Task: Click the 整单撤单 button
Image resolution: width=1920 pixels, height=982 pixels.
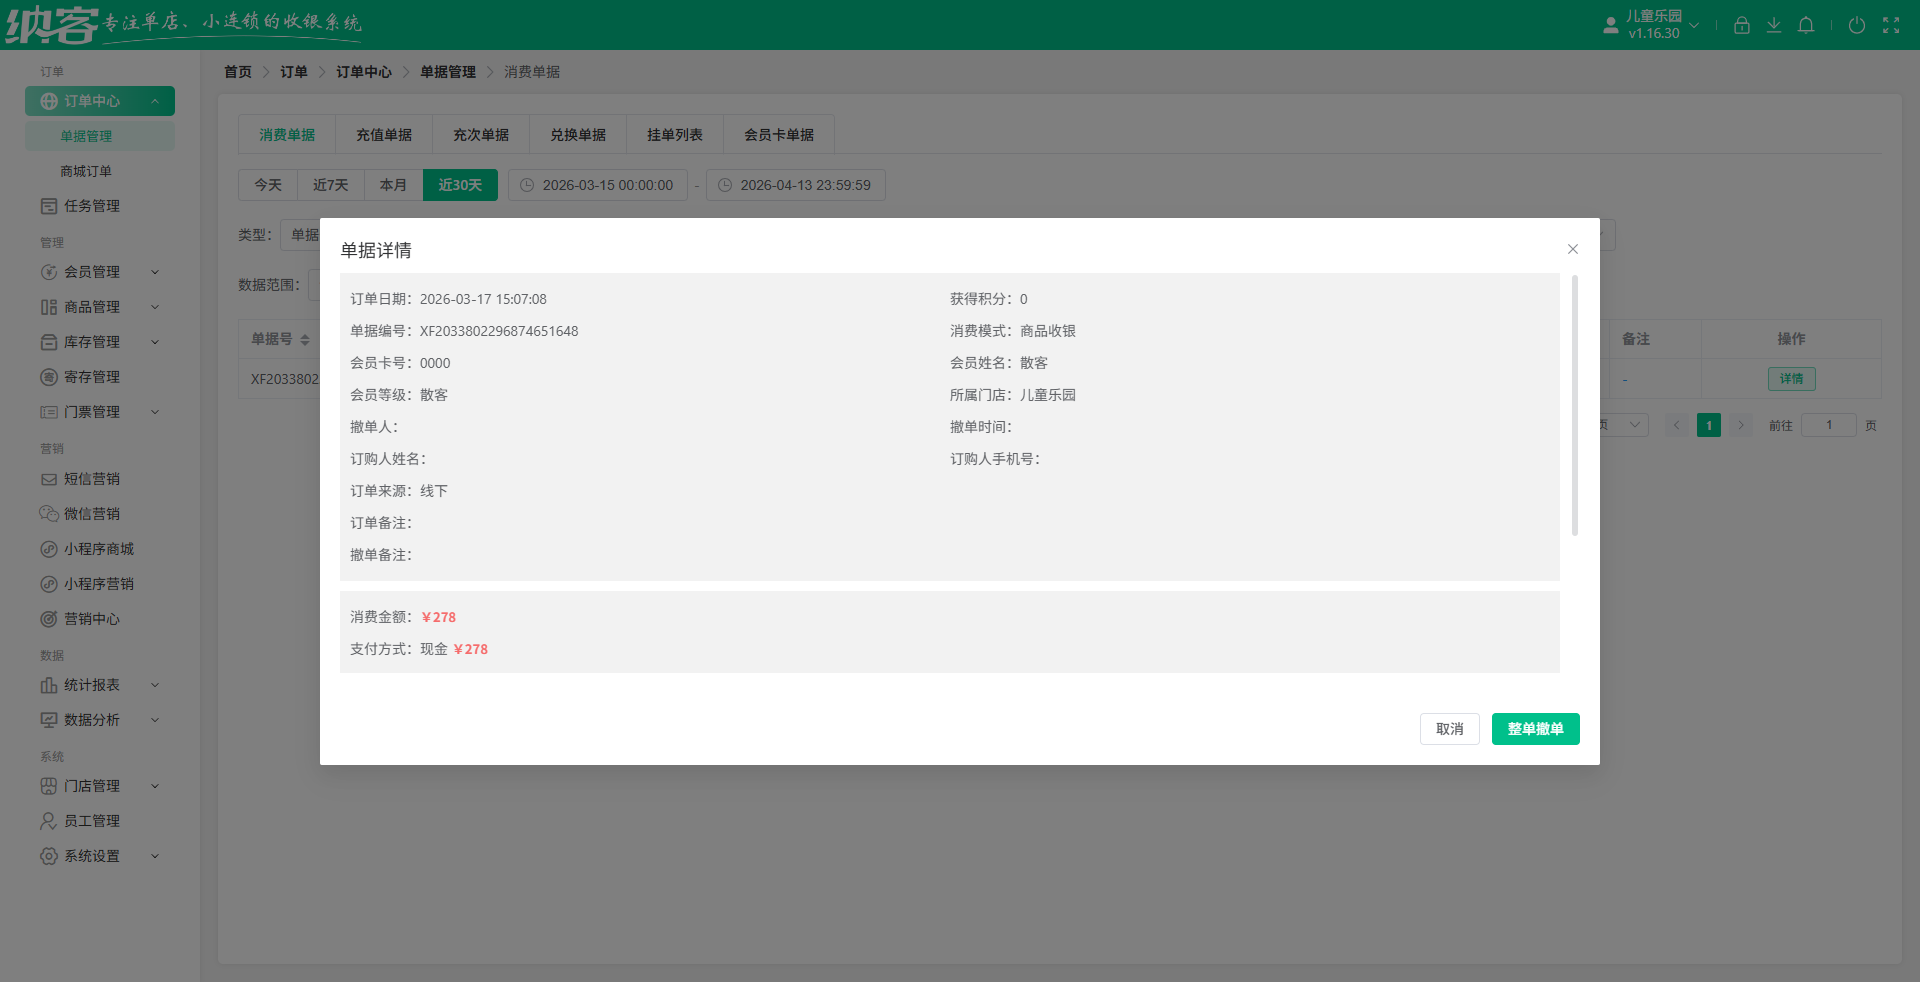Action: 1535,729
